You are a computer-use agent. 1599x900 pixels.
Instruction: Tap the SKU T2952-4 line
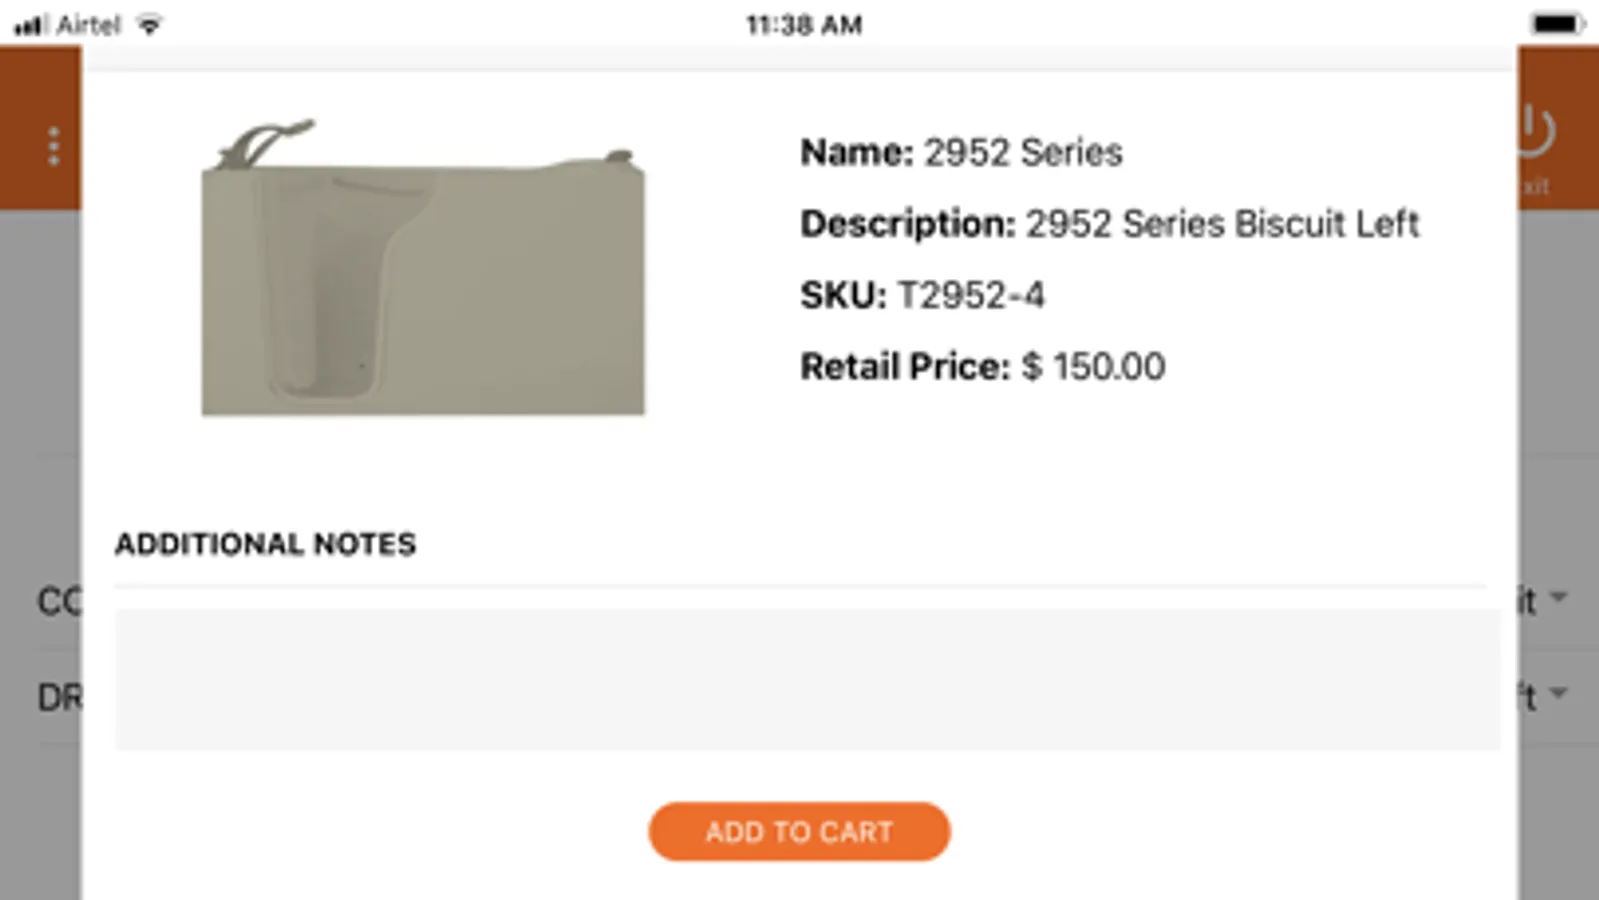click(x=922, y=296)
